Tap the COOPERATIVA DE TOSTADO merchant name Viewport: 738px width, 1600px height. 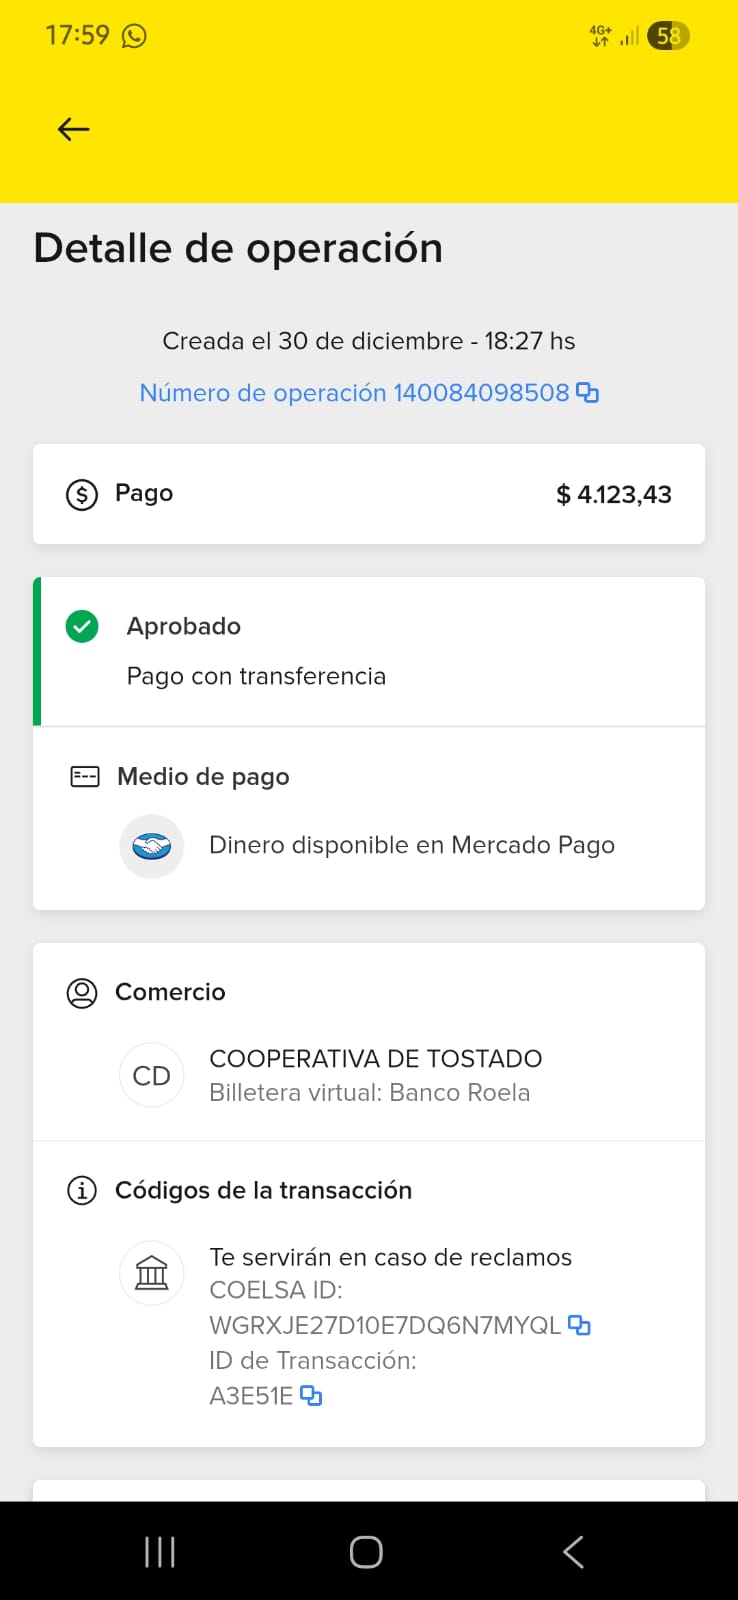[375, 1058]
